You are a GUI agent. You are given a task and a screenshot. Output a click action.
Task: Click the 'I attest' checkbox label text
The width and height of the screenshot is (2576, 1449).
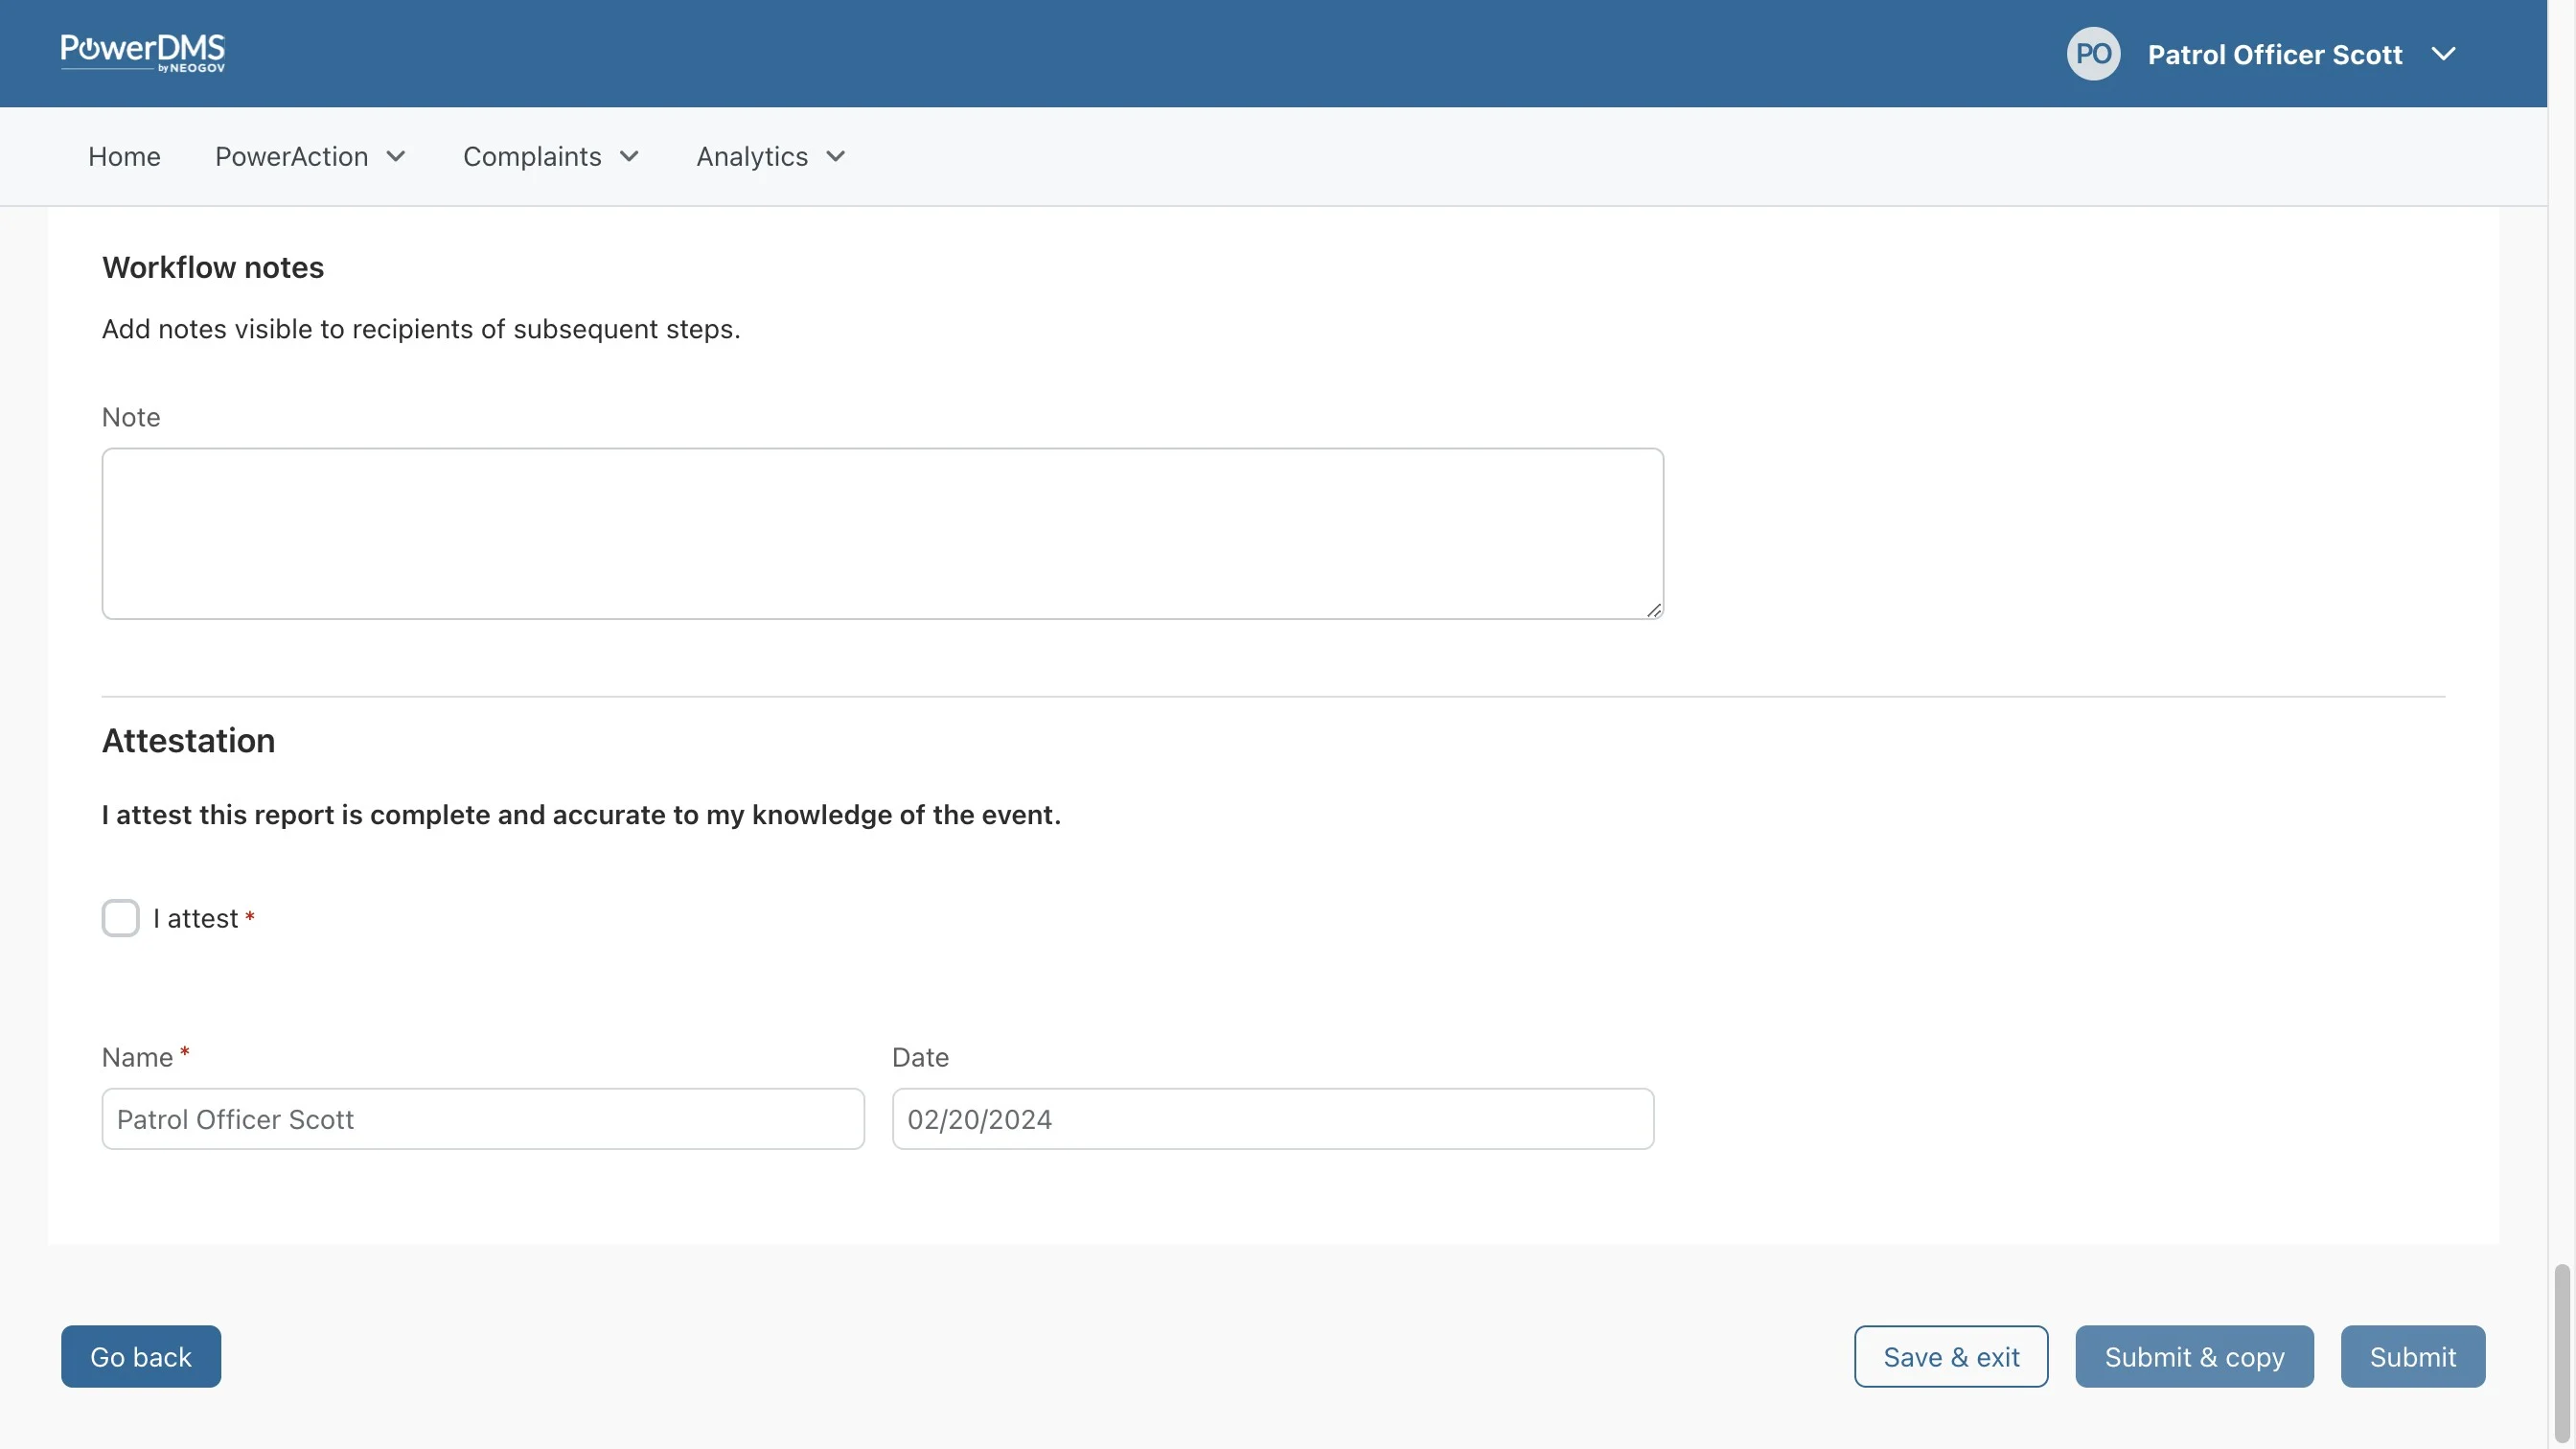(x=196, y=918)
